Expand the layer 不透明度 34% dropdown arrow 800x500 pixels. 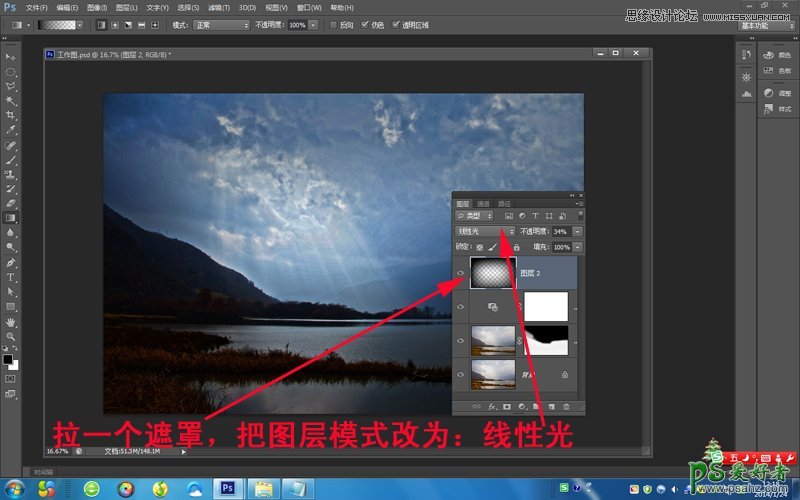pyautogui.click(x=577, y=231)
